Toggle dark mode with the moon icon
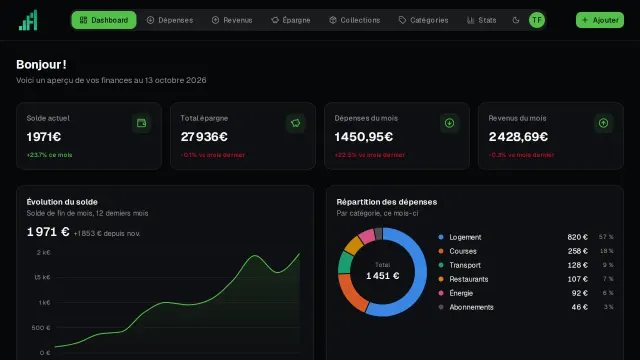Image resolution: width=640 pixels, height=360 pixels. [516, 20]
